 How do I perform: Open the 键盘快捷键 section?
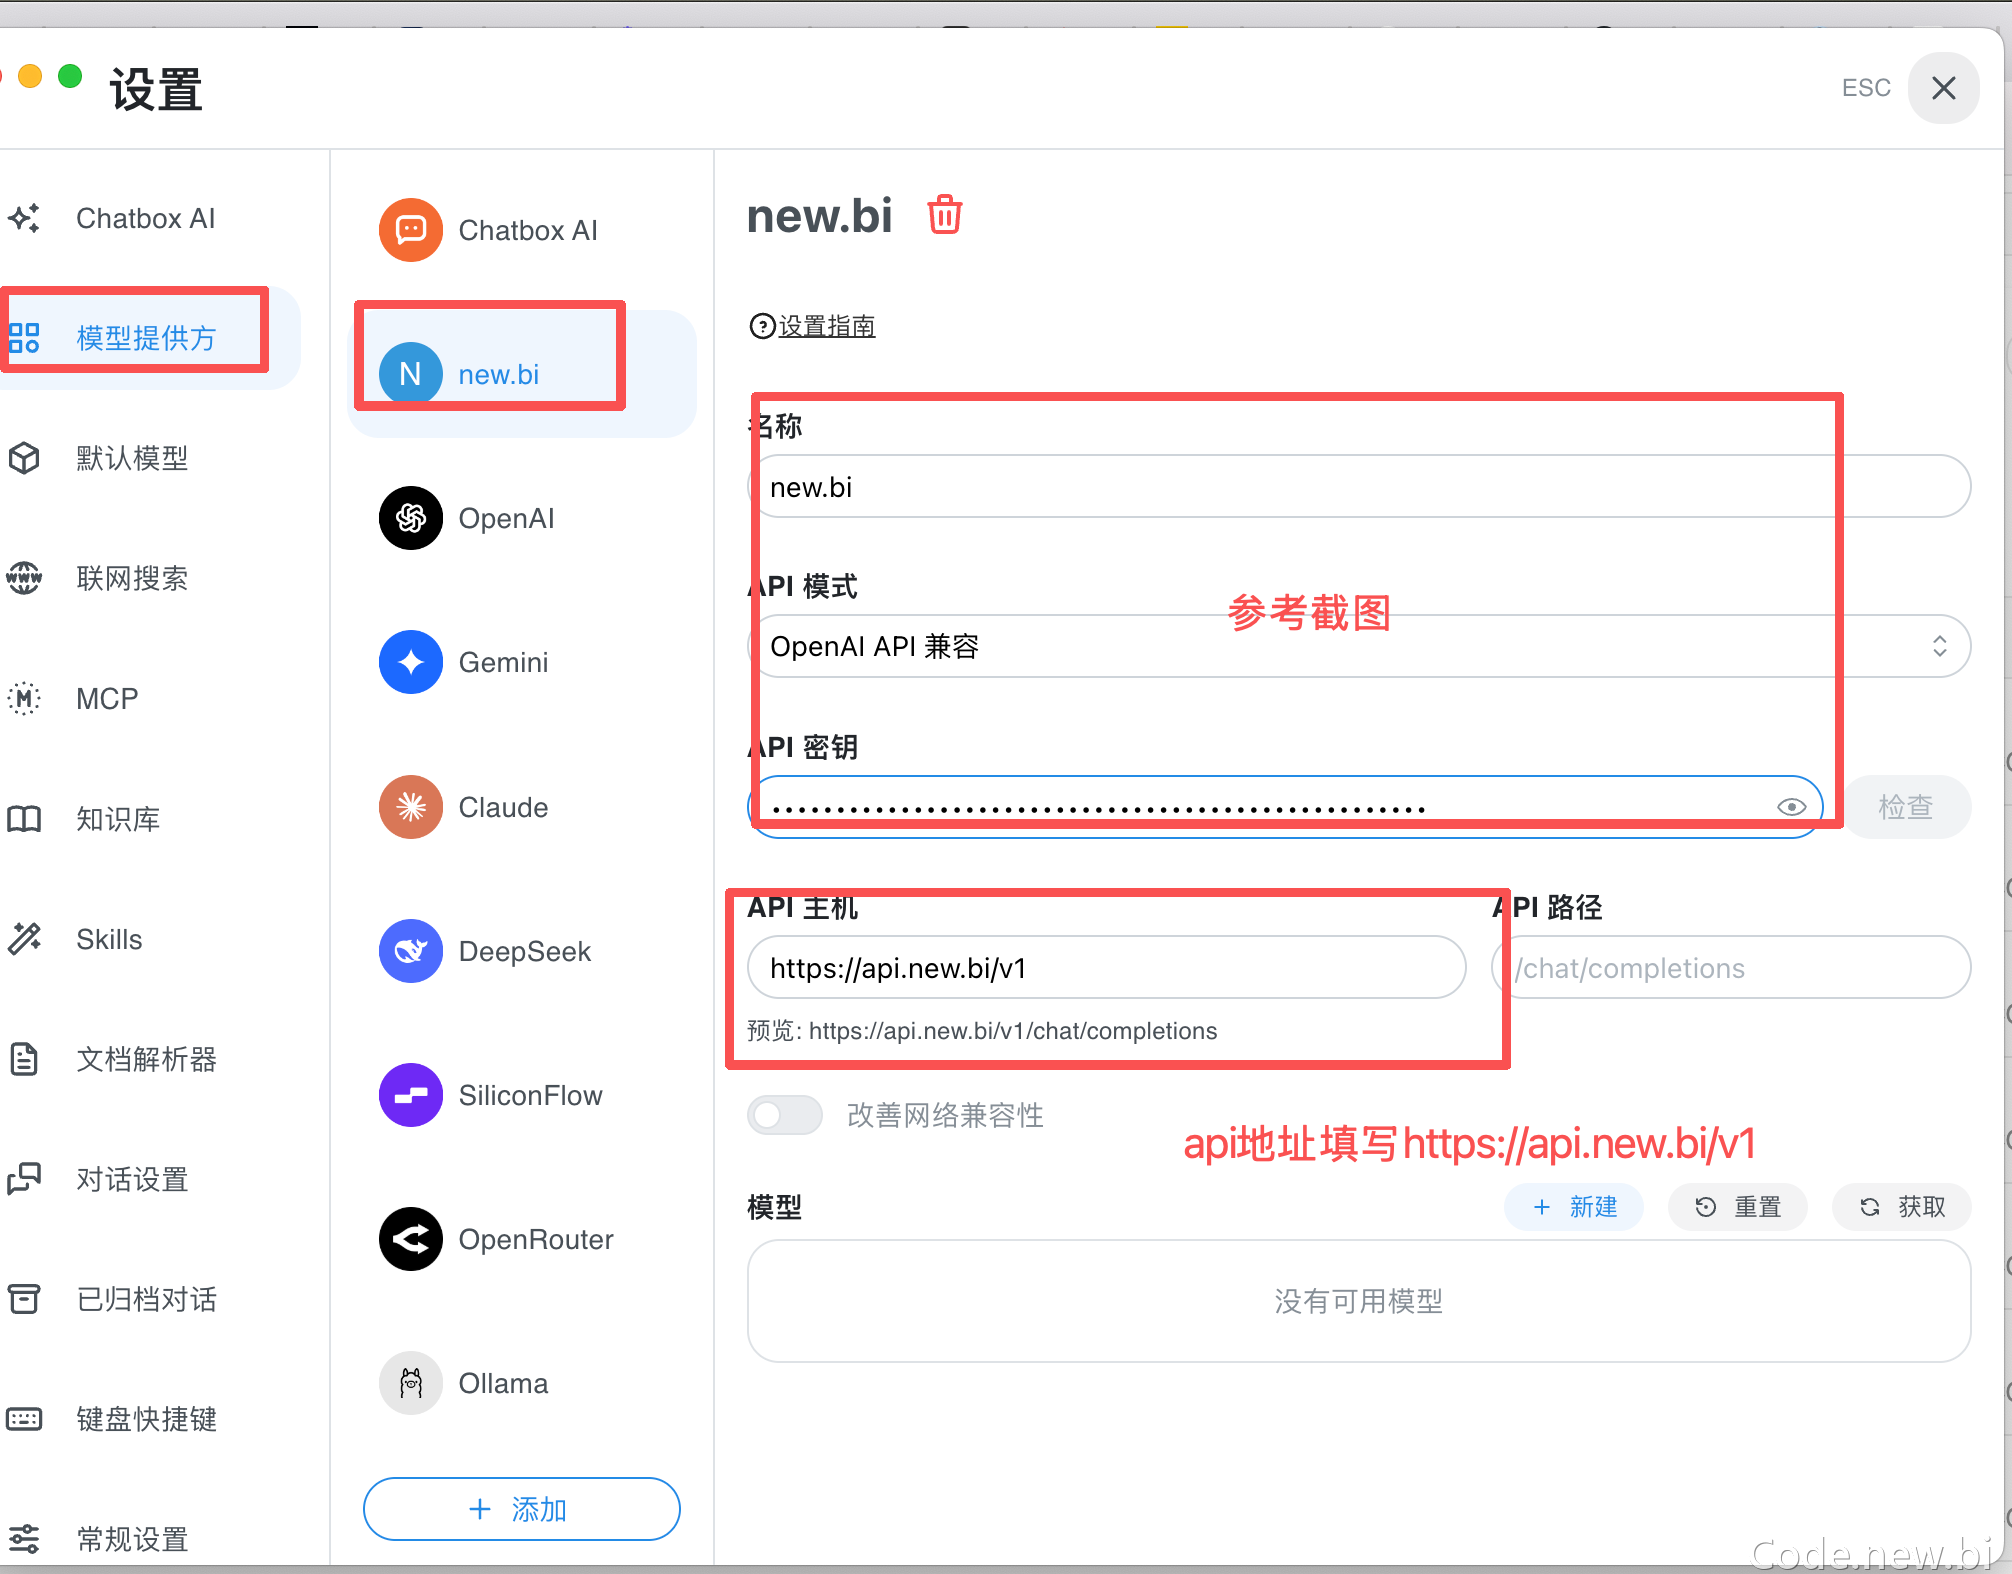click(146, 1419)
